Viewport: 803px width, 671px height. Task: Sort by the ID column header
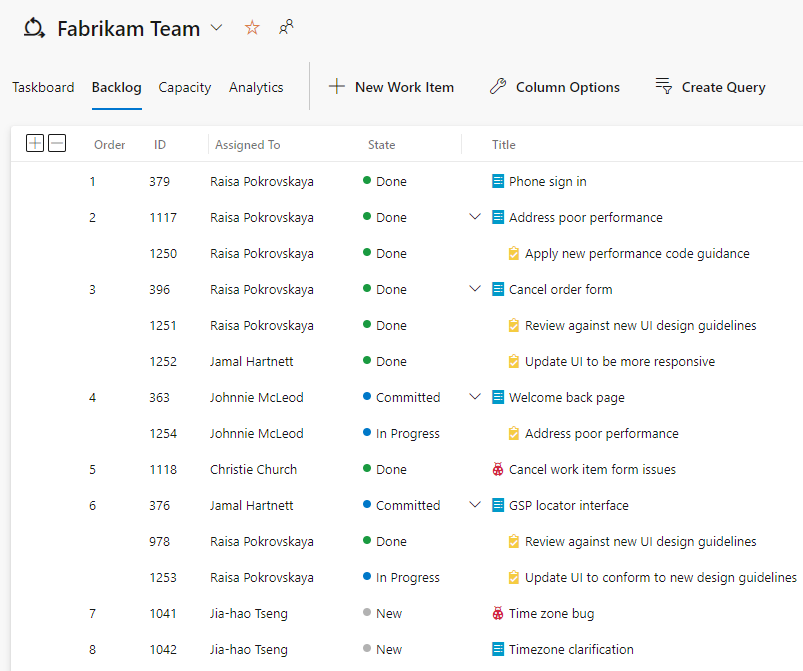(x=160, y=145)
